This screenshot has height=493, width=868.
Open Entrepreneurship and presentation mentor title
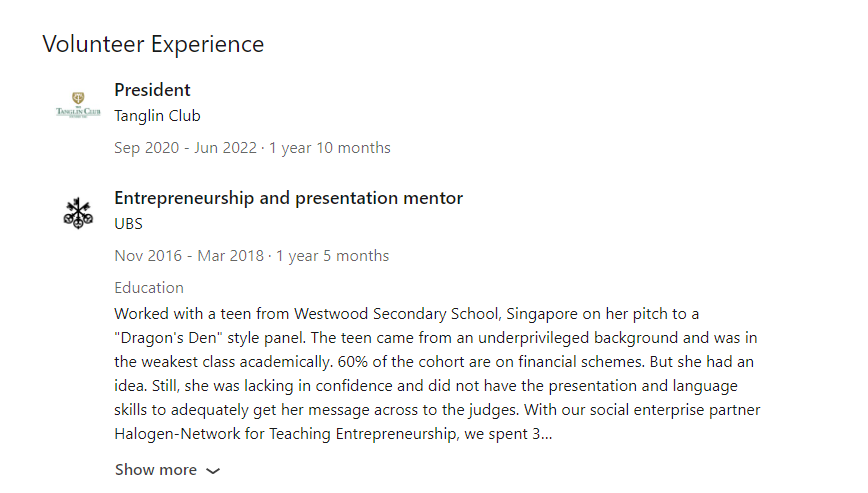point(288,198)
